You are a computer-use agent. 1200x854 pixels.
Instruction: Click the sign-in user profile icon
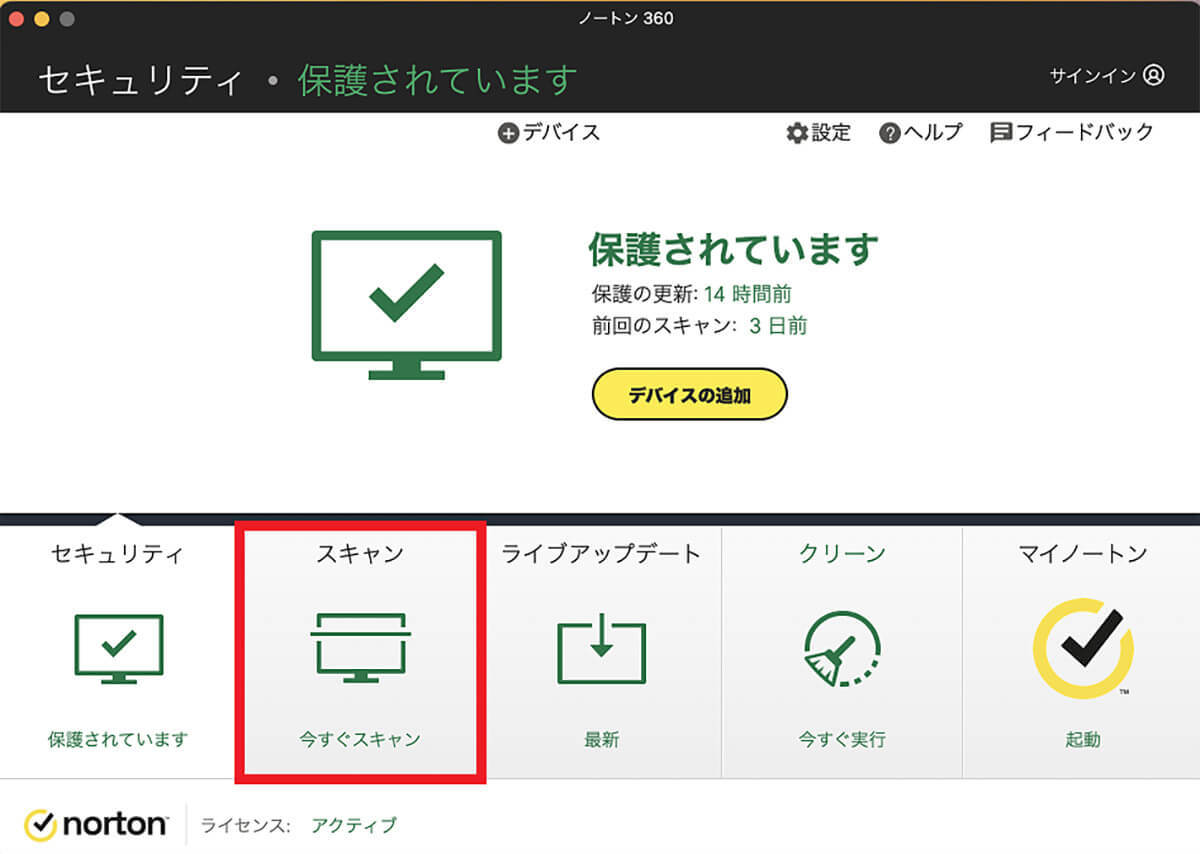click(x=1153, y=75)
